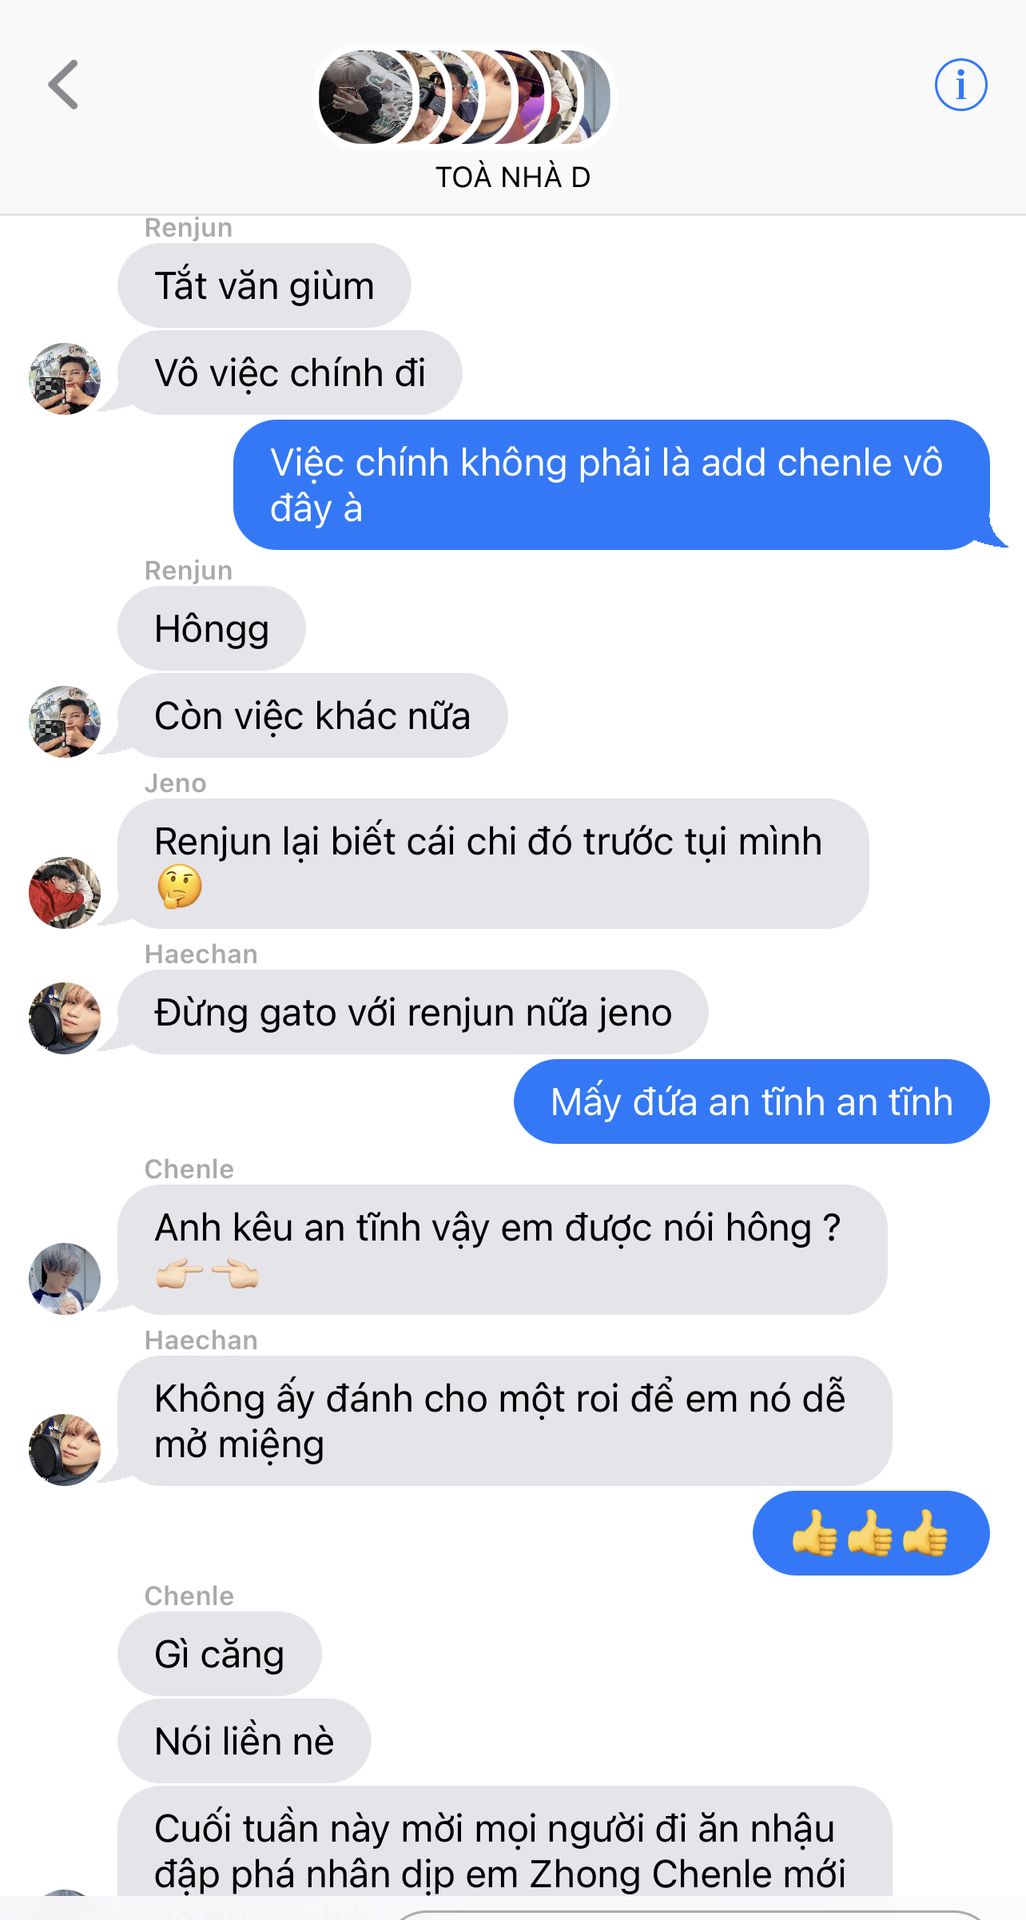Viewport: 1026px width, 1920px height.
Task: Tap Renjun's avatar beside "Vô việc chính đi"
Action: 65,379
